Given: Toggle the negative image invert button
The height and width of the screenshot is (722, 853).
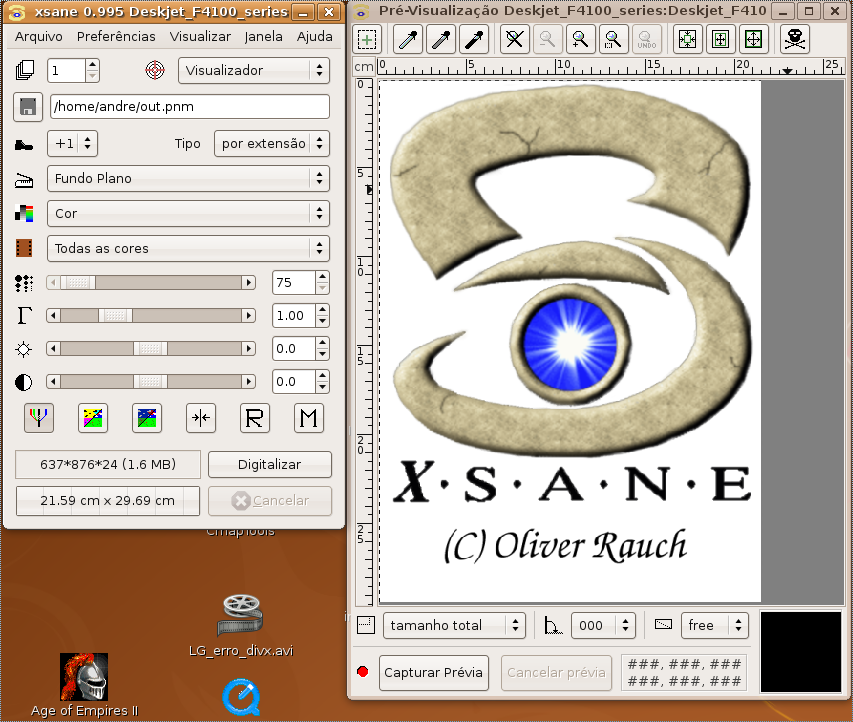Looking at the screenshot, I should [x=93, y=419].
